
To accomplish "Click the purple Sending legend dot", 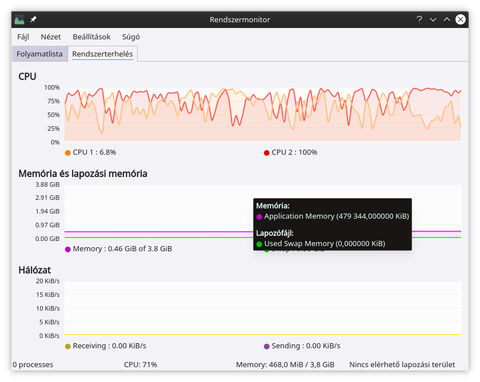I will [266, 346].
